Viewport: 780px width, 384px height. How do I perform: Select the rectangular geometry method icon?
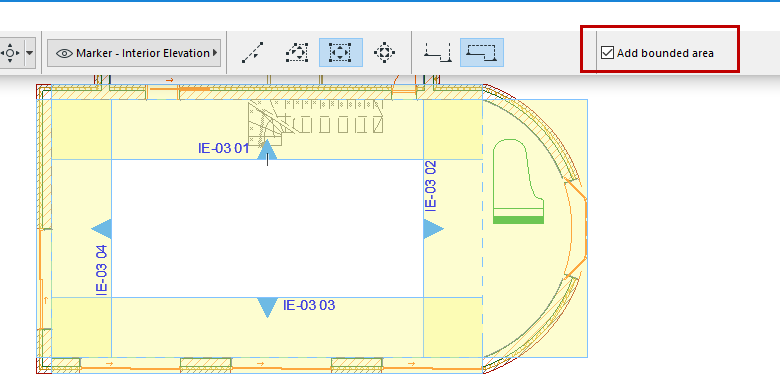click(341, 53)
